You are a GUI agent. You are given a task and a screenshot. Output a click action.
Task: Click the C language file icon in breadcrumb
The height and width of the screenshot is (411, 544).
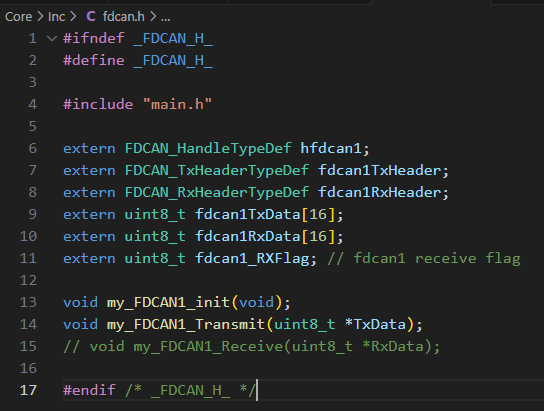tap(91, 17)
